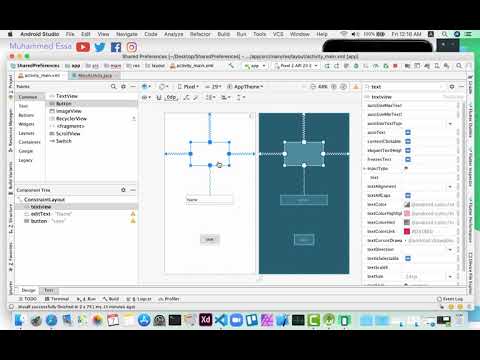Toggle the textAllCaps checkbox

pos(408,195)
